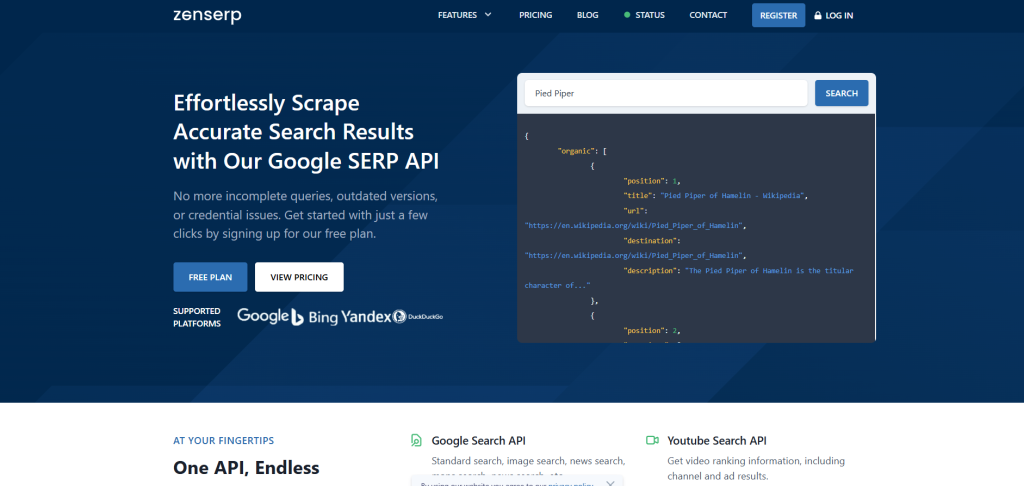Click the Bing platform logo

click(315, 317)
